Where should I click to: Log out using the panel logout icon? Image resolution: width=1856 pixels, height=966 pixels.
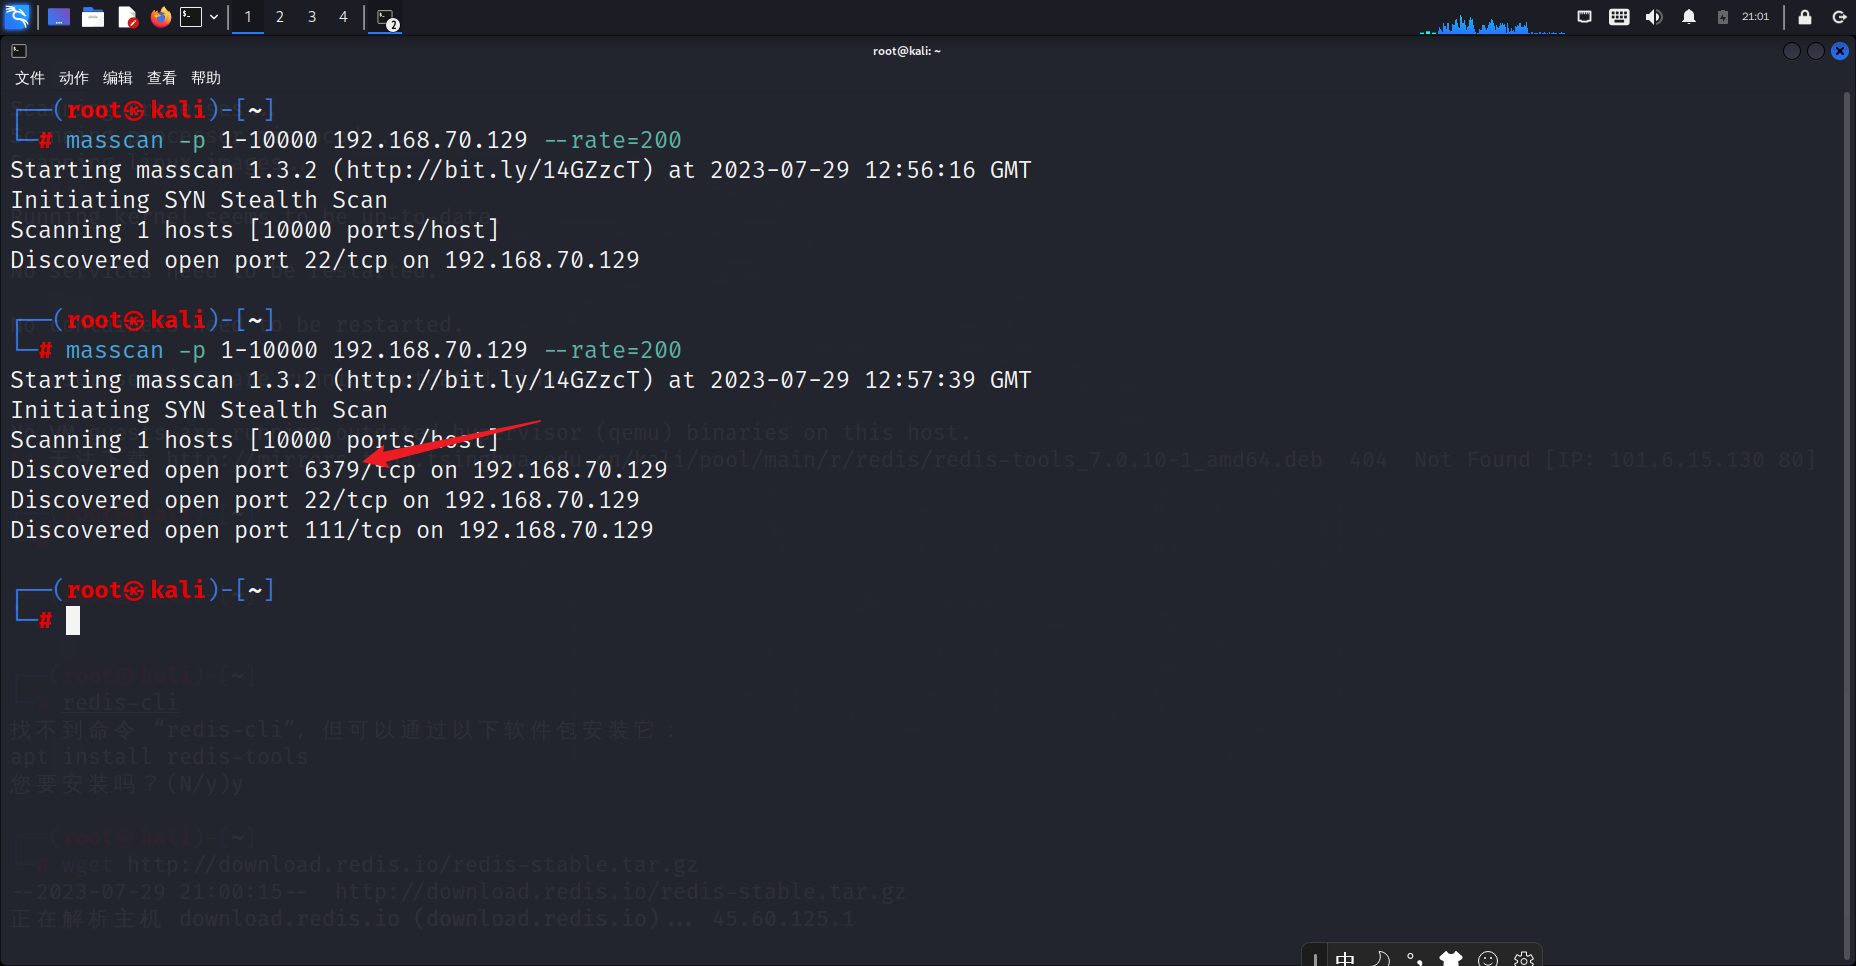(x=1839, y=17)
